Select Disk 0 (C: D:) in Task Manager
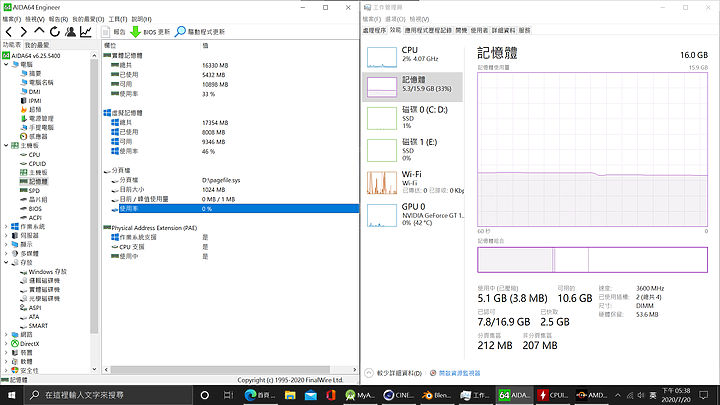The height and width of the screenshot is (405, 720). click(412, 118)
